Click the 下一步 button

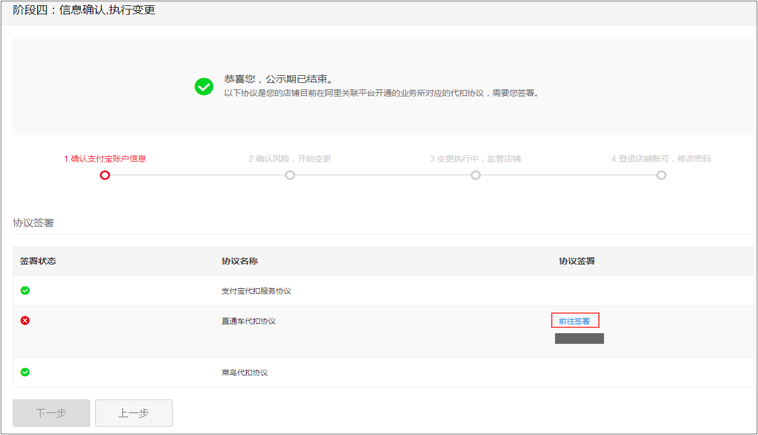pyautogui.click(x=51, y=413)
